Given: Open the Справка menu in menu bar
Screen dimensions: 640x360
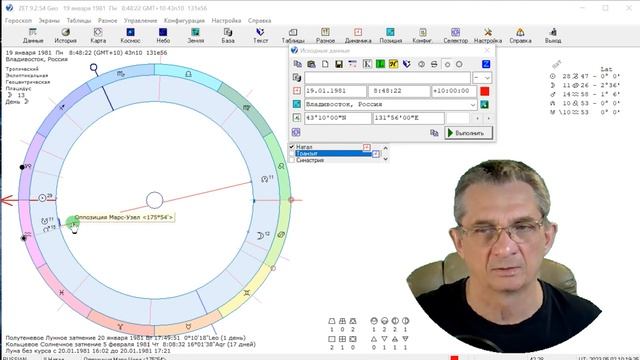Looking at the screenshot, I should pos(259,20).
